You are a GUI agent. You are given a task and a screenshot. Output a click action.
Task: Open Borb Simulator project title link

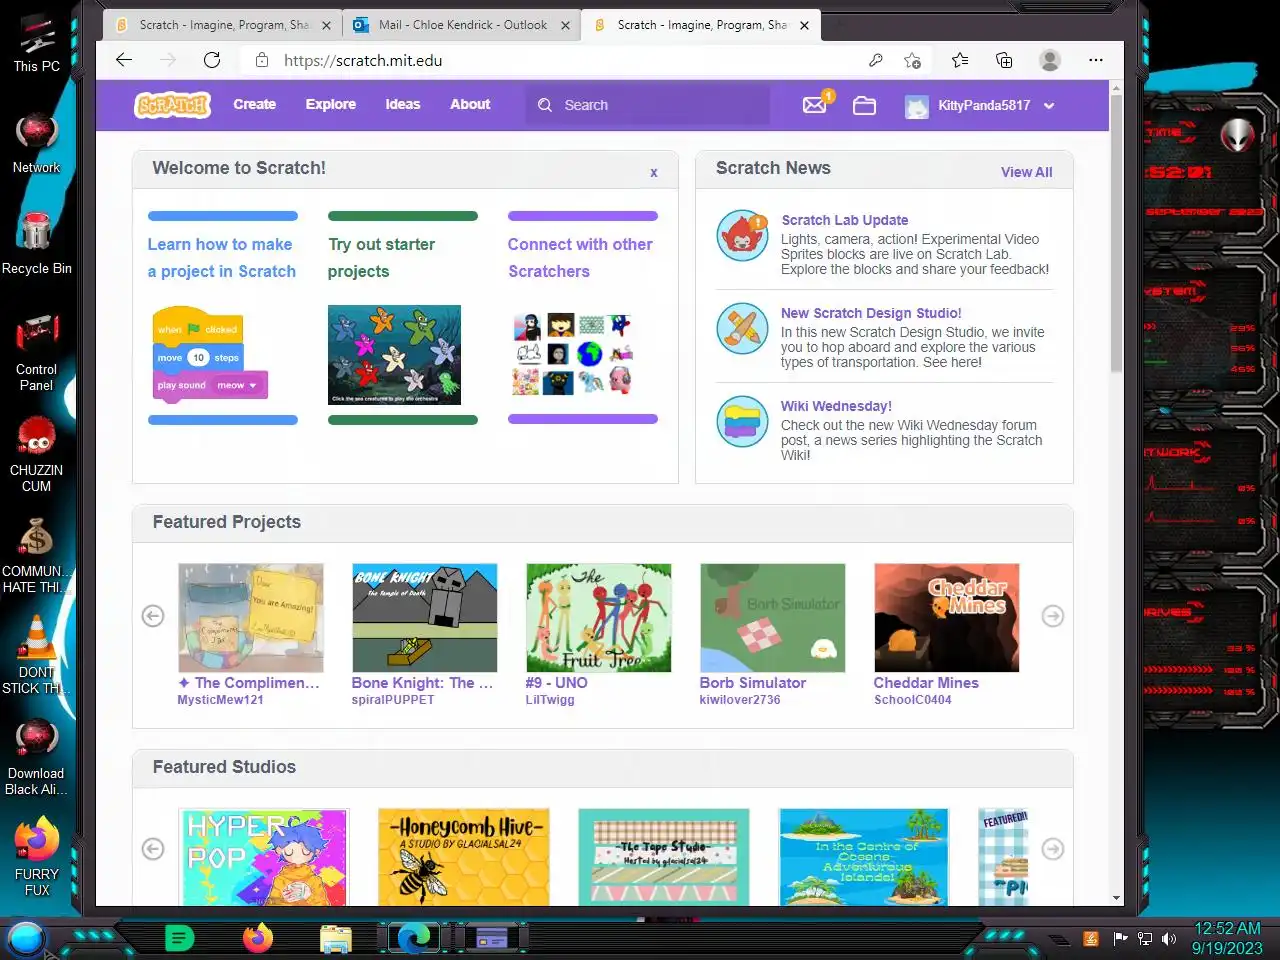point(753,683)
